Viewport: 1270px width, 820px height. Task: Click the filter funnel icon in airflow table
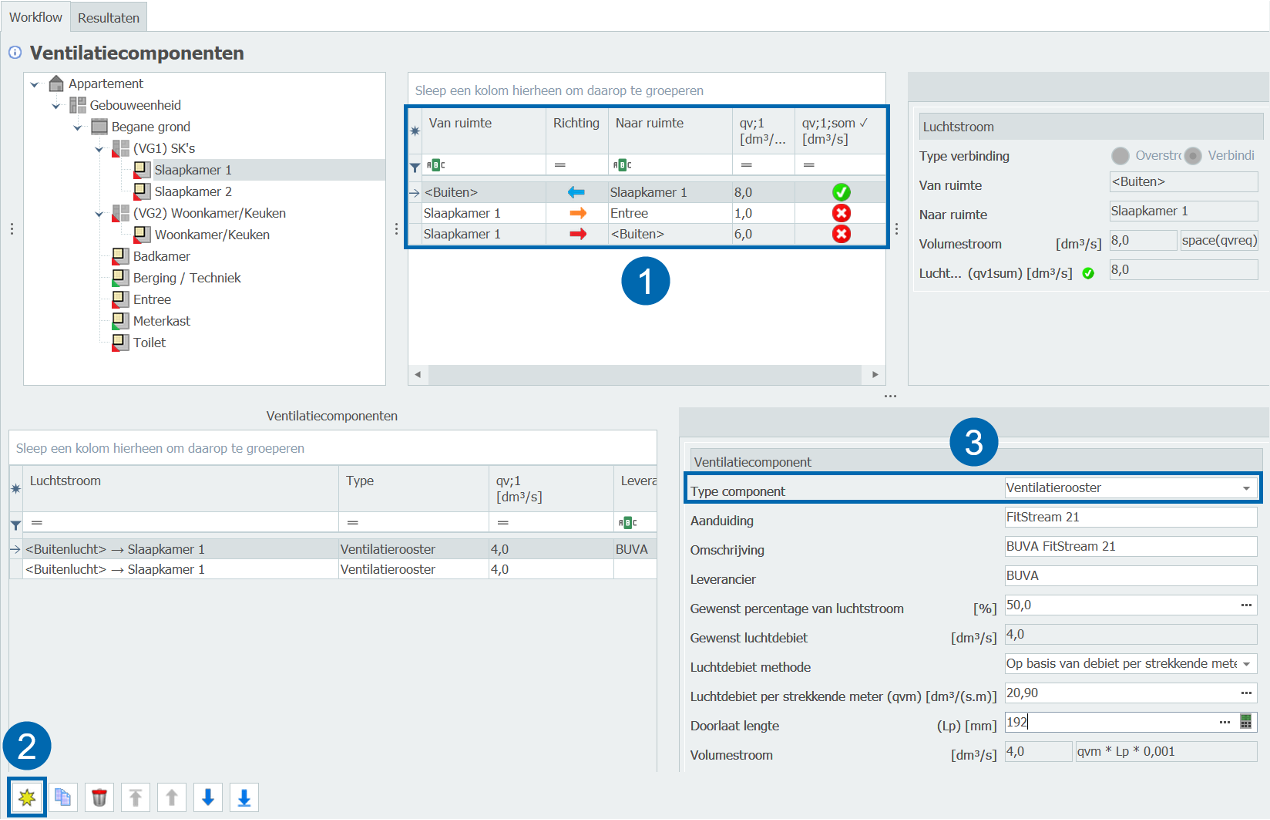(415, 167)
